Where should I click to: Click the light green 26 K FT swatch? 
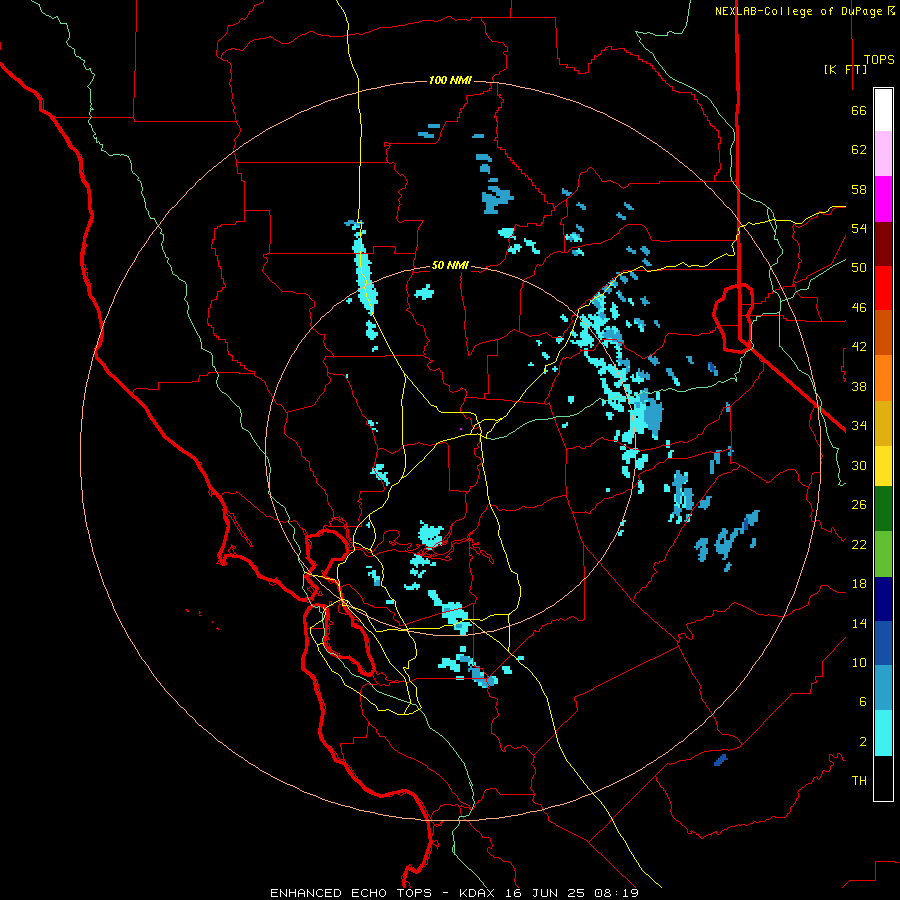[883, 554]
